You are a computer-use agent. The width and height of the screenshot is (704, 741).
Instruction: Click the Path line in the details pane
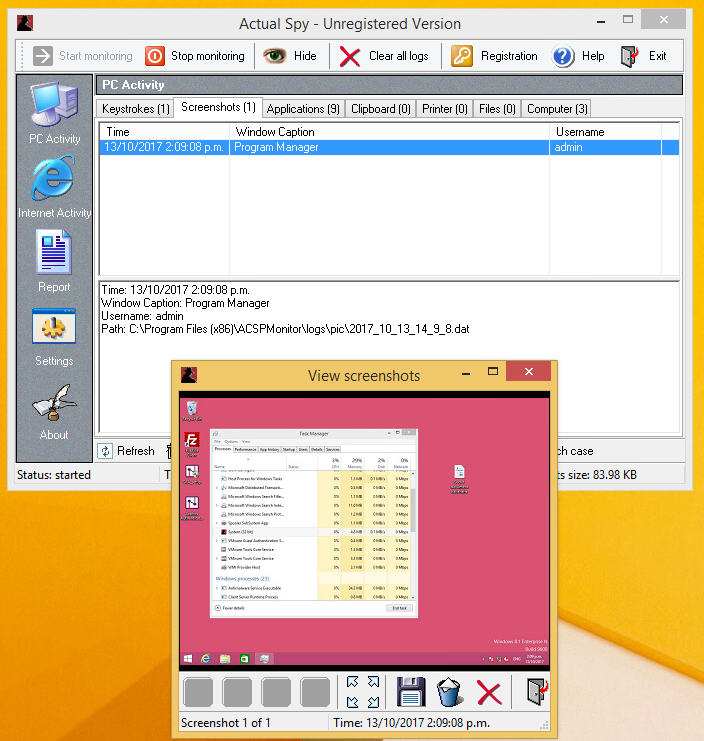pyautogui.click(x=285, y=329)
